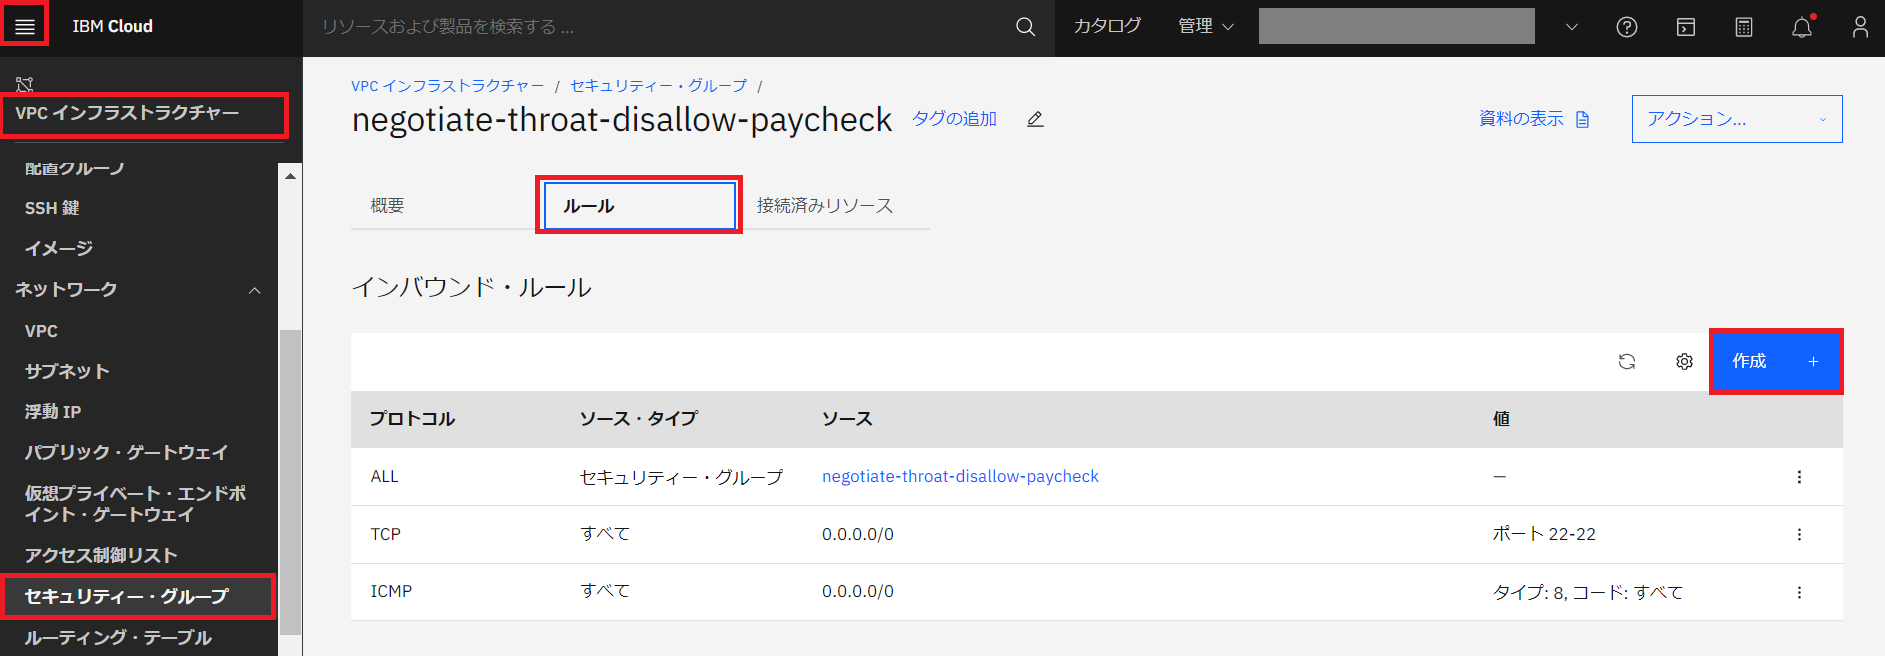Collapse the ネットワーク section in the sidebar
The image size is (1885, 656).
(254, 290)
